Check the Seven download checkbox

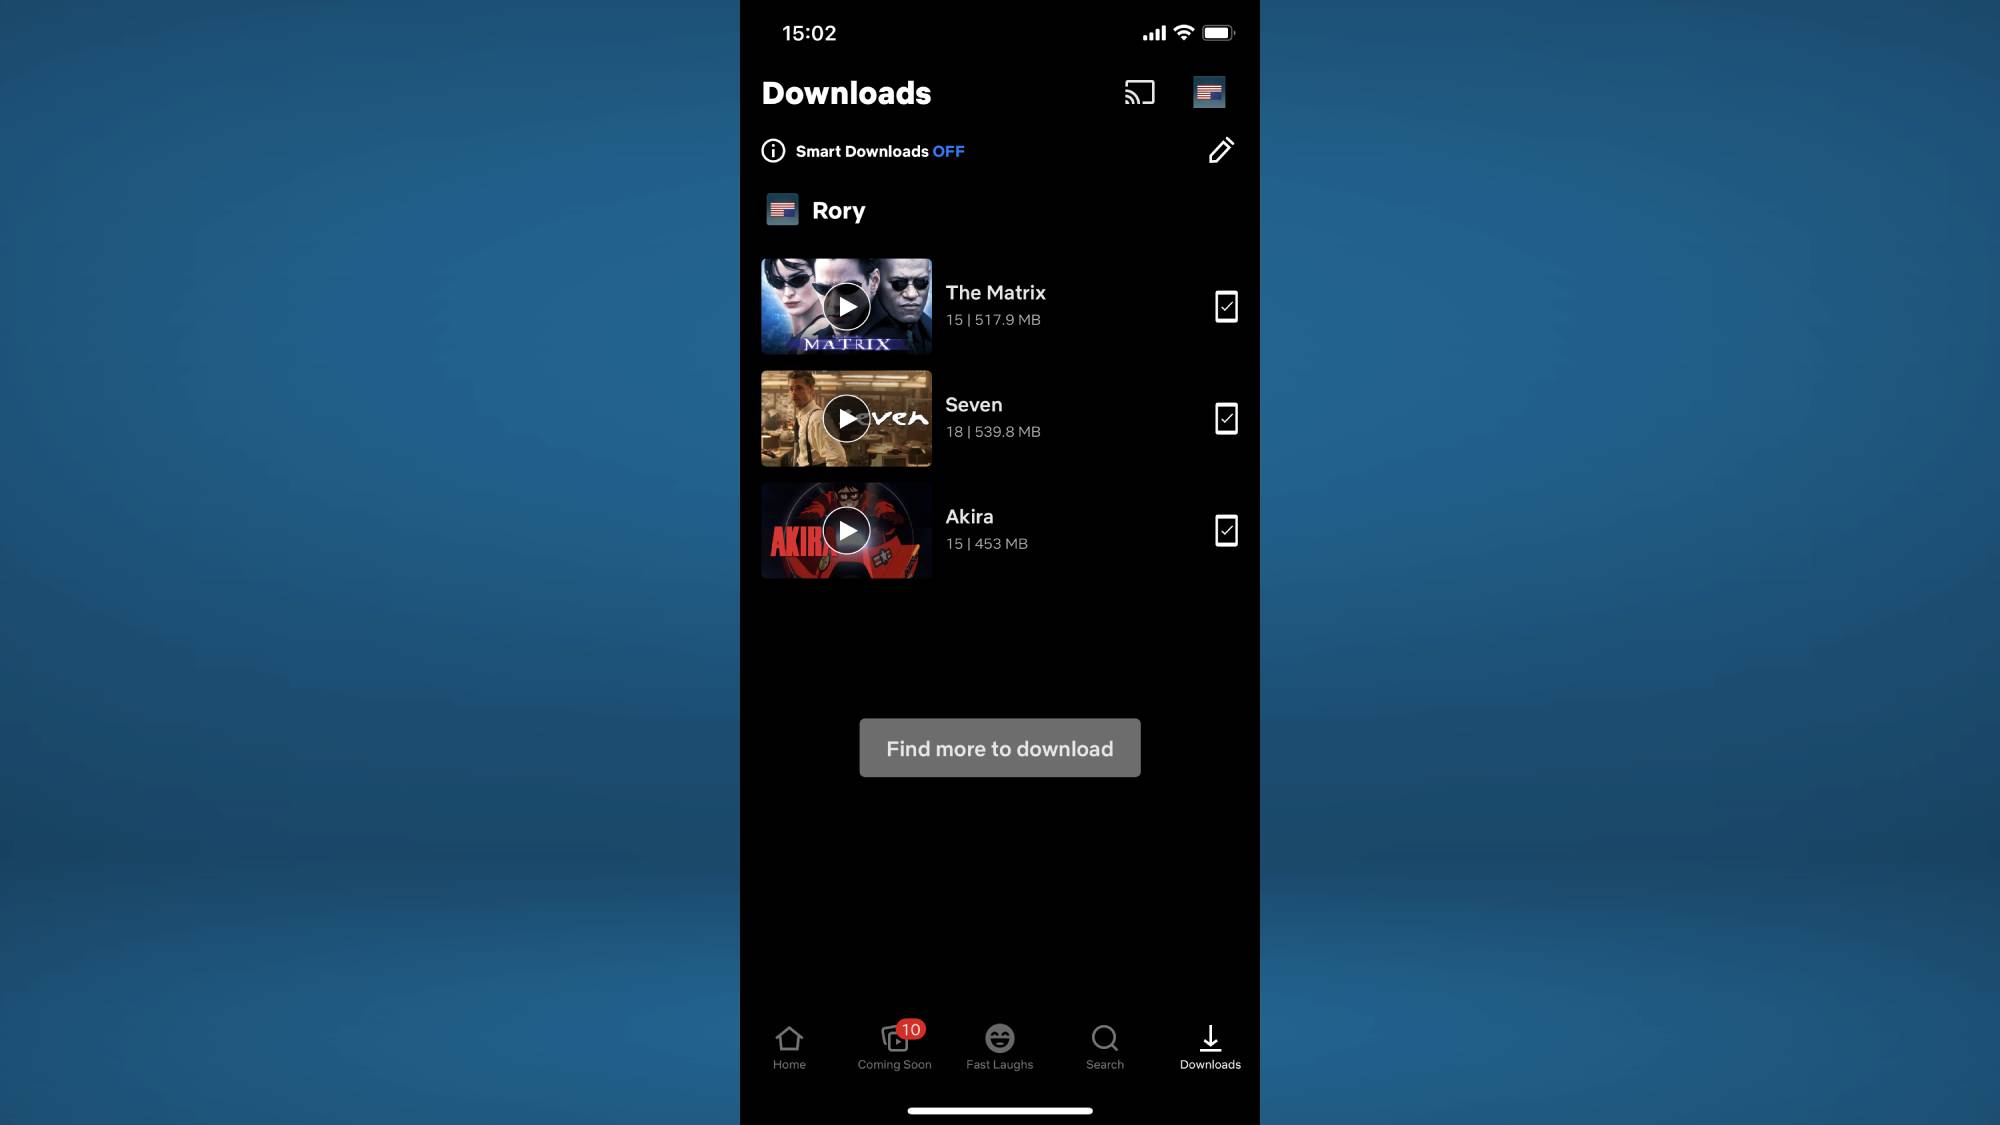tap(1224, 418)
